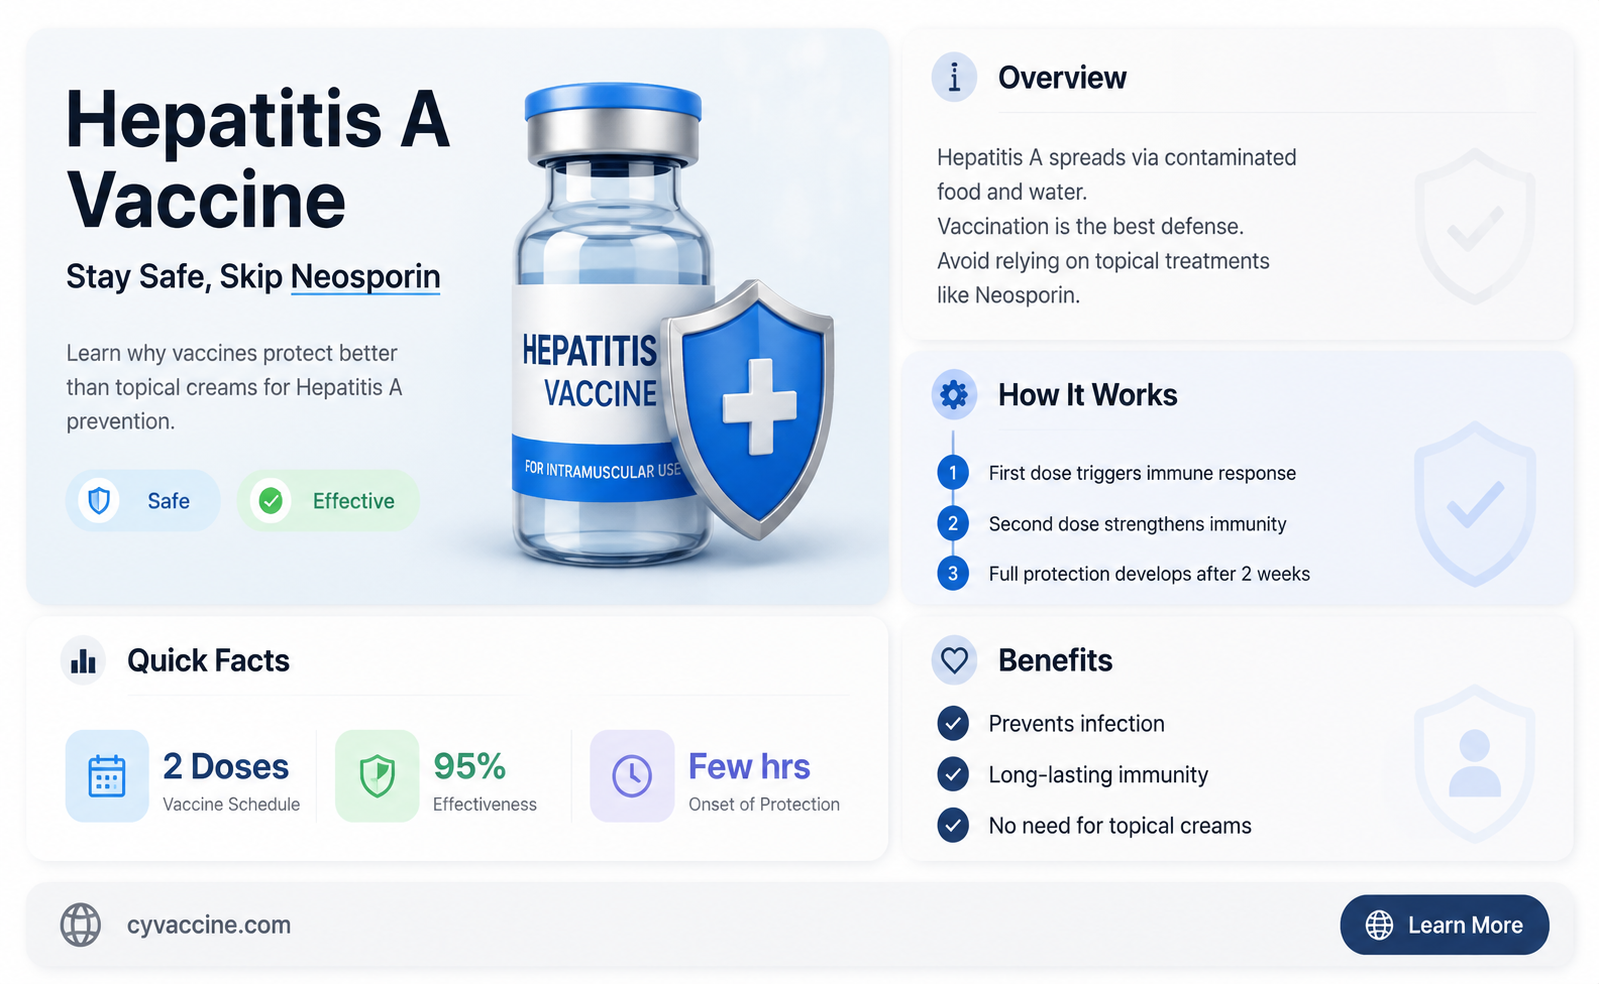This screenshot has width=1599, height=984.
Task: Click the check icon beside Prevents infection
Action: click(953, 723)
